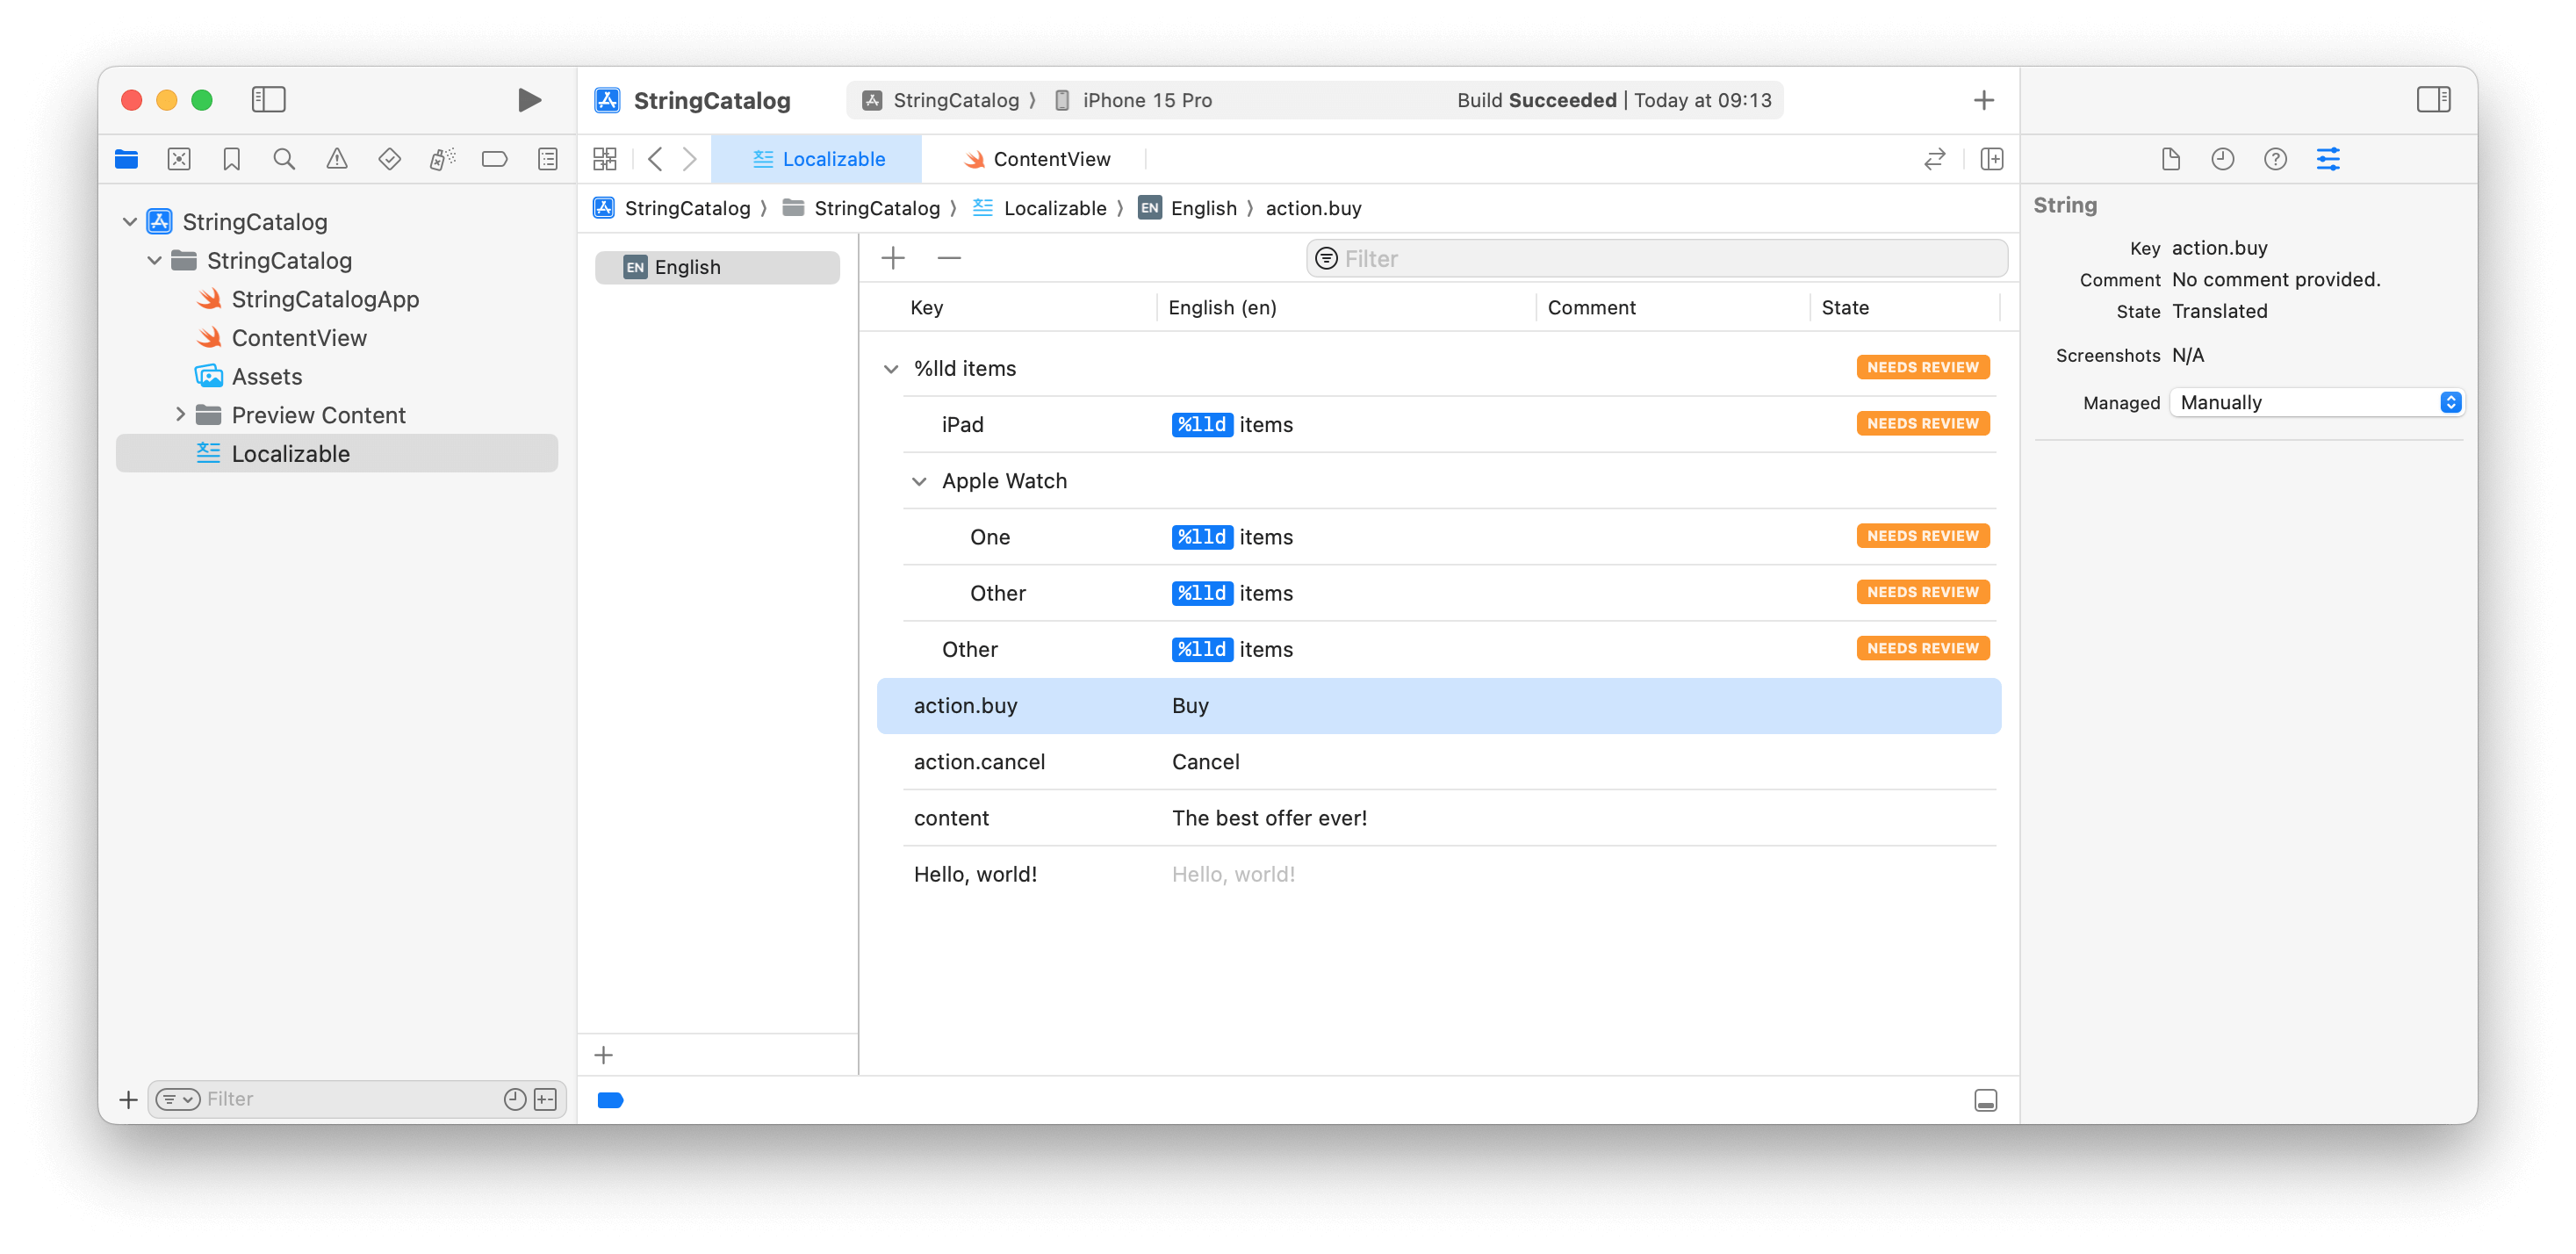This screenshot has height=1254, width=2576.
Task: Open the Bookmark navigator
Action: (x=232, y=159)
